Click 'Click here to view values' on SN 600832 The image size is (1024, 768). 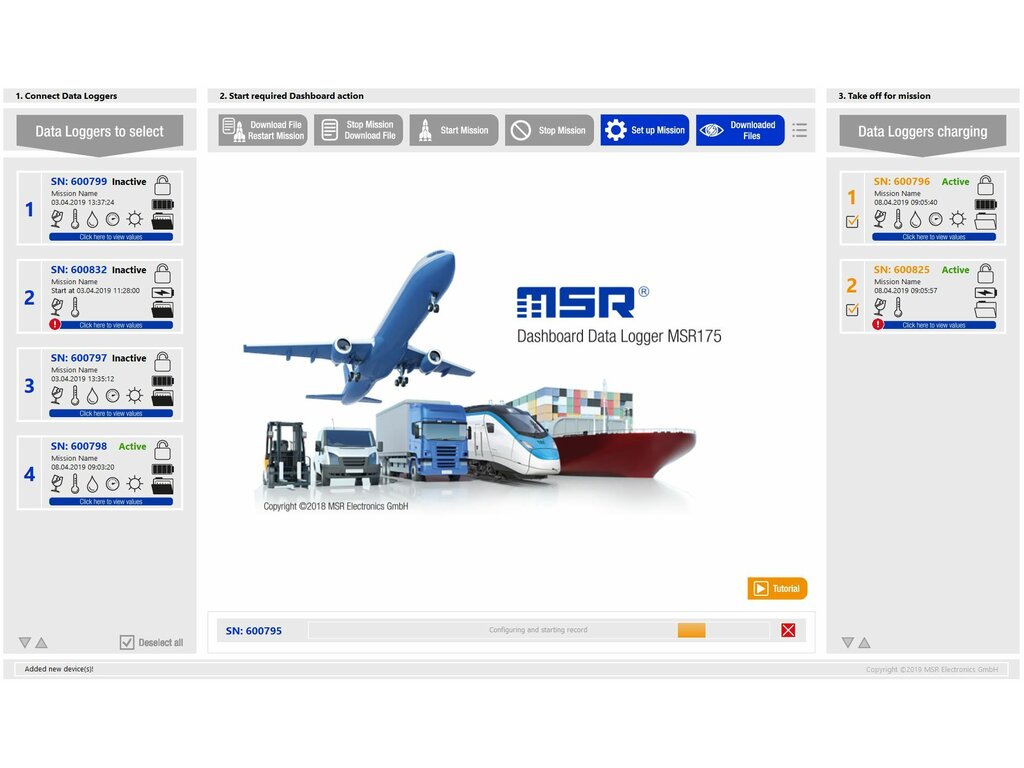tap(111, 325)
